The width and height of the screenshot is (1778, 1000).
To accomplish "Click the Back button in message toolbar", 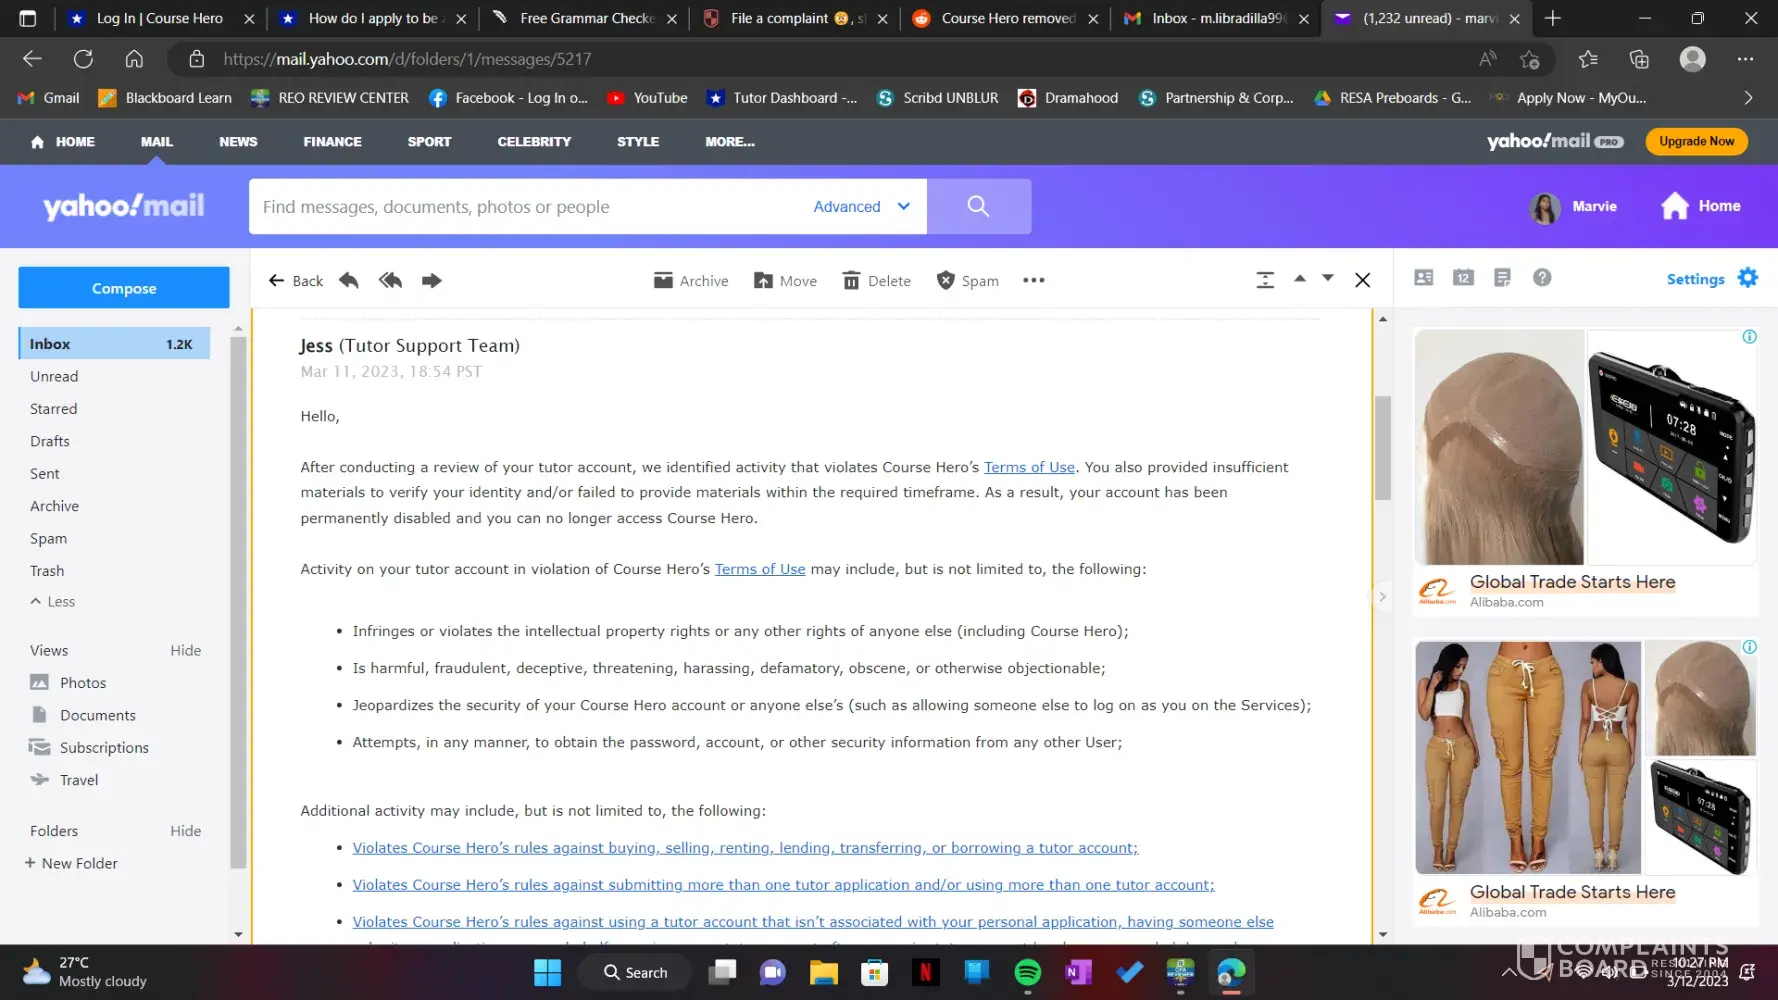I will click(x=296, y=281).
